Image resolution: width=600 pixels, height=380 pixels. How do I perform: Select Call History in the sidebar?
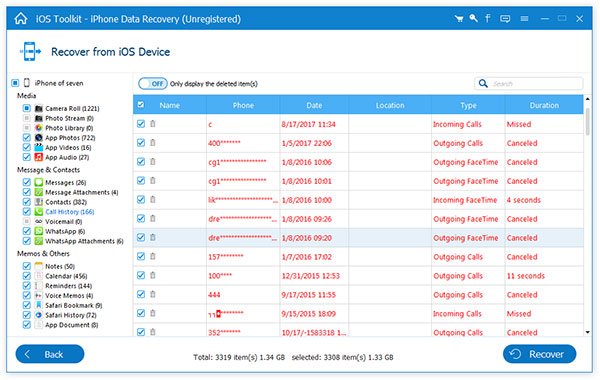(70, 212)
